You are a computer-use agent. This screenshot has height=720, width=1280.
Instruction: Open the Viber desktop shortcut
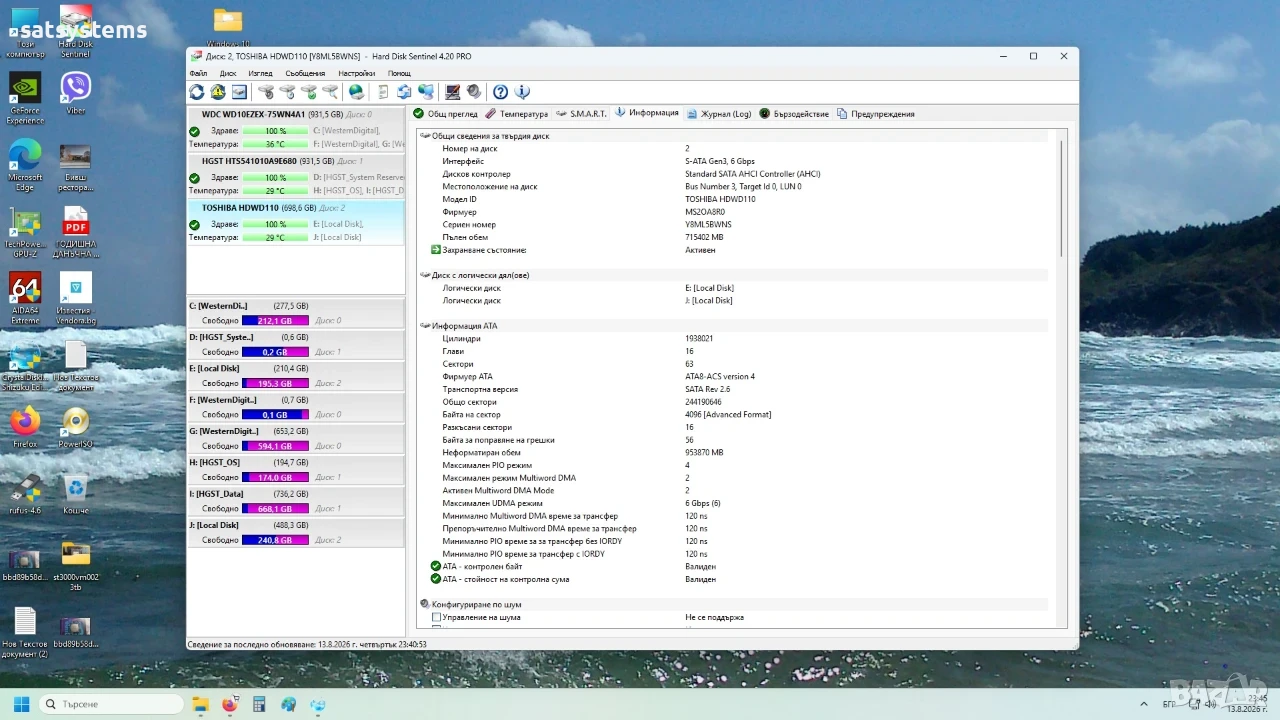tap(75, 92)
